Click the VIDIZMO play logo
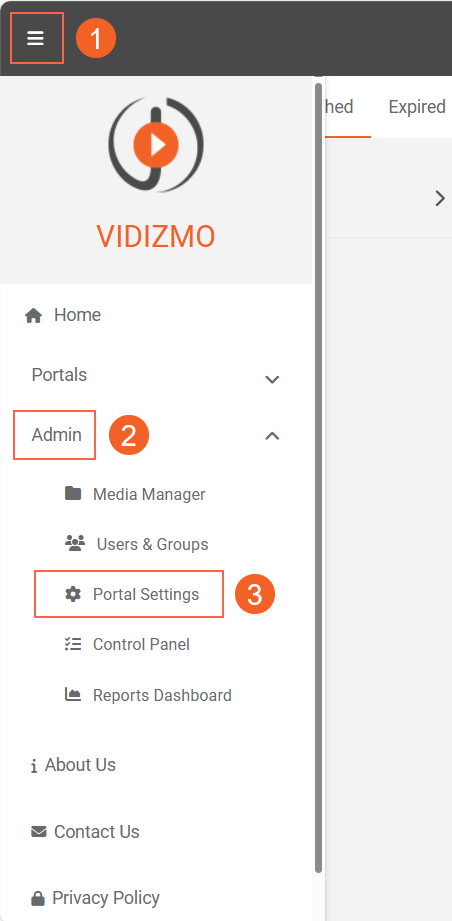Image resolution: width=452 pixels, height=921 pixels. point(156,144)
